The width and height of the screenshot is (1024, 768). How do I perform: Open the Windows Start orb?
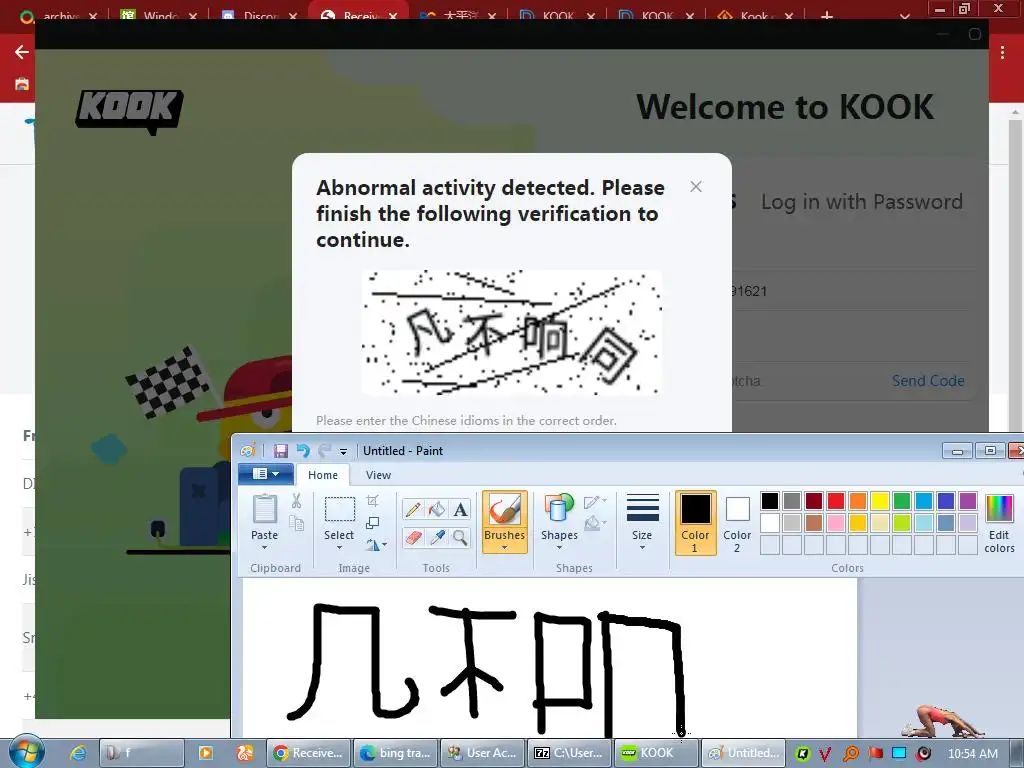(x=26, y=751)
